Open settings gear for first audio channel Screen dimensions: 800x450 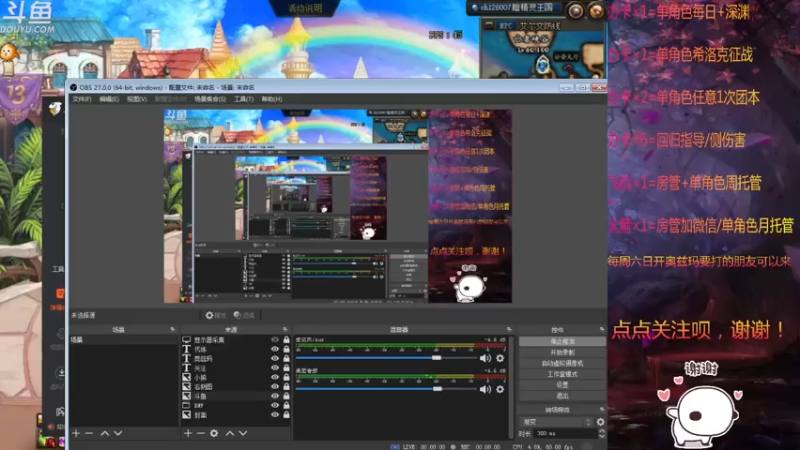[x=500, y=358]
